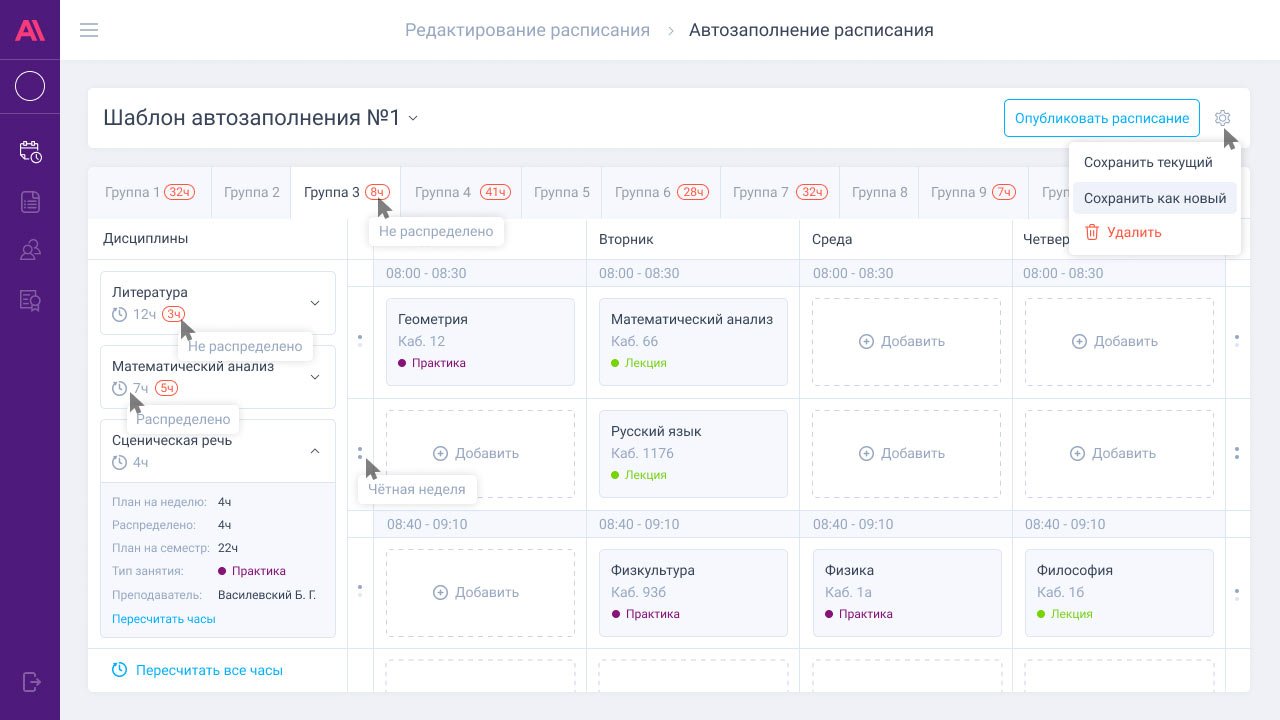
Task: Select Сохранить как новый menu item
Action: (x=1154, y=198)
